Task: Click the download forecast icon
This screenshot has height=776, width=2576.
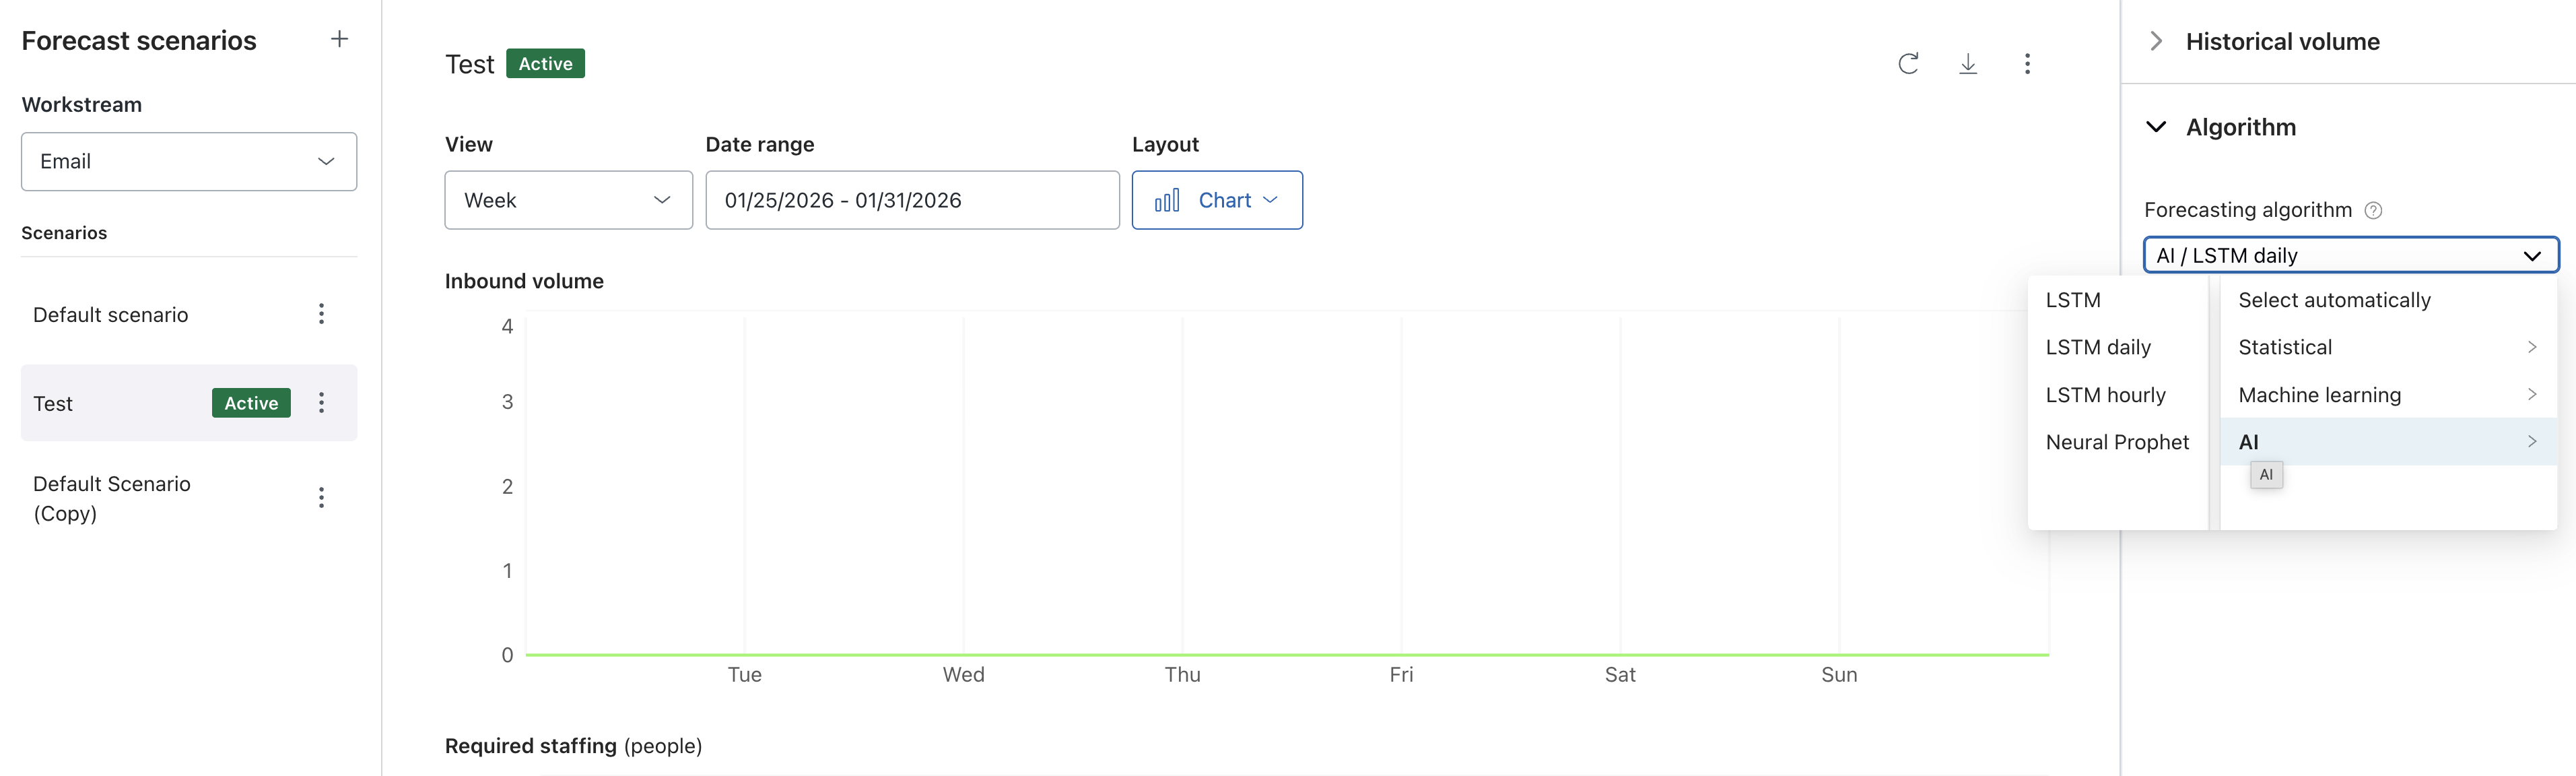Action: (x=1967, y=64)
